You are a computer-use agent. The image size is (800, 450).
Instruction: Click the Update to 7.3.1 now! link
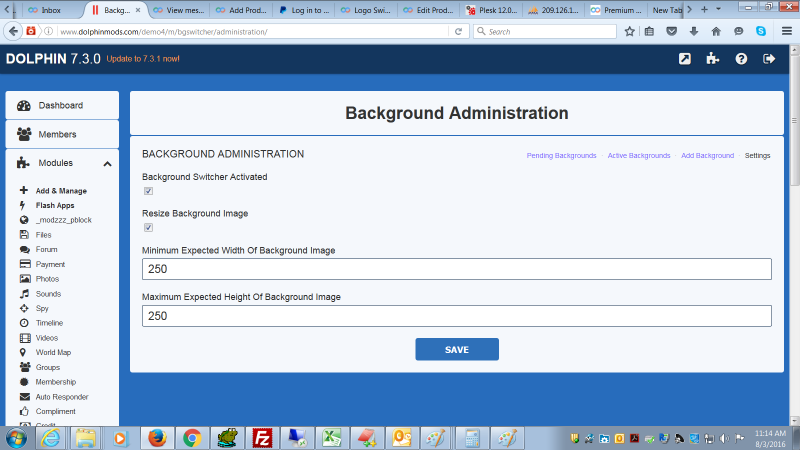point(143,59)
